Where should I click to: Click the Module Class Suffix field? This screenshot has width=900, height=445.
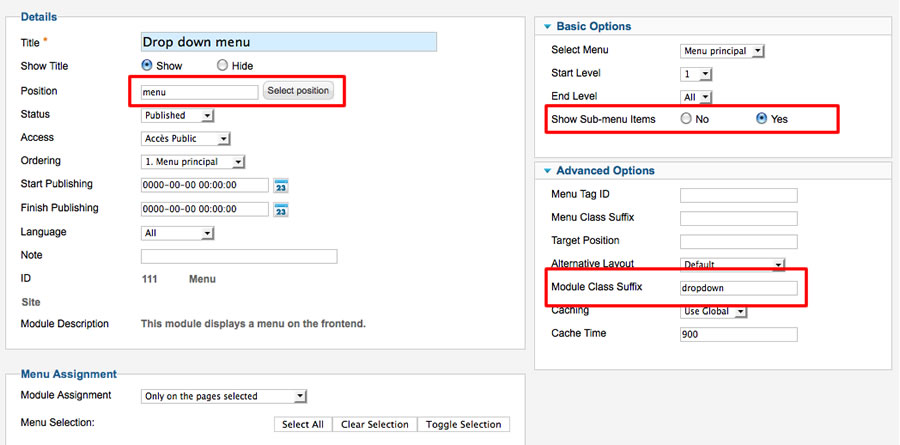pos(739,288)
